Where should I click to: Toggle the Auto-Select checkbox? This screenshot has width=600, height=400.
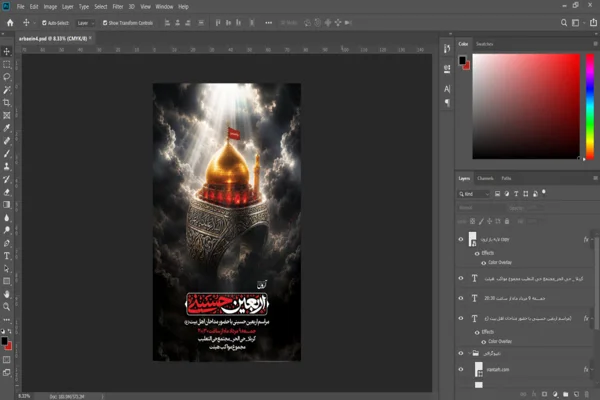click(x=44, y=23)
